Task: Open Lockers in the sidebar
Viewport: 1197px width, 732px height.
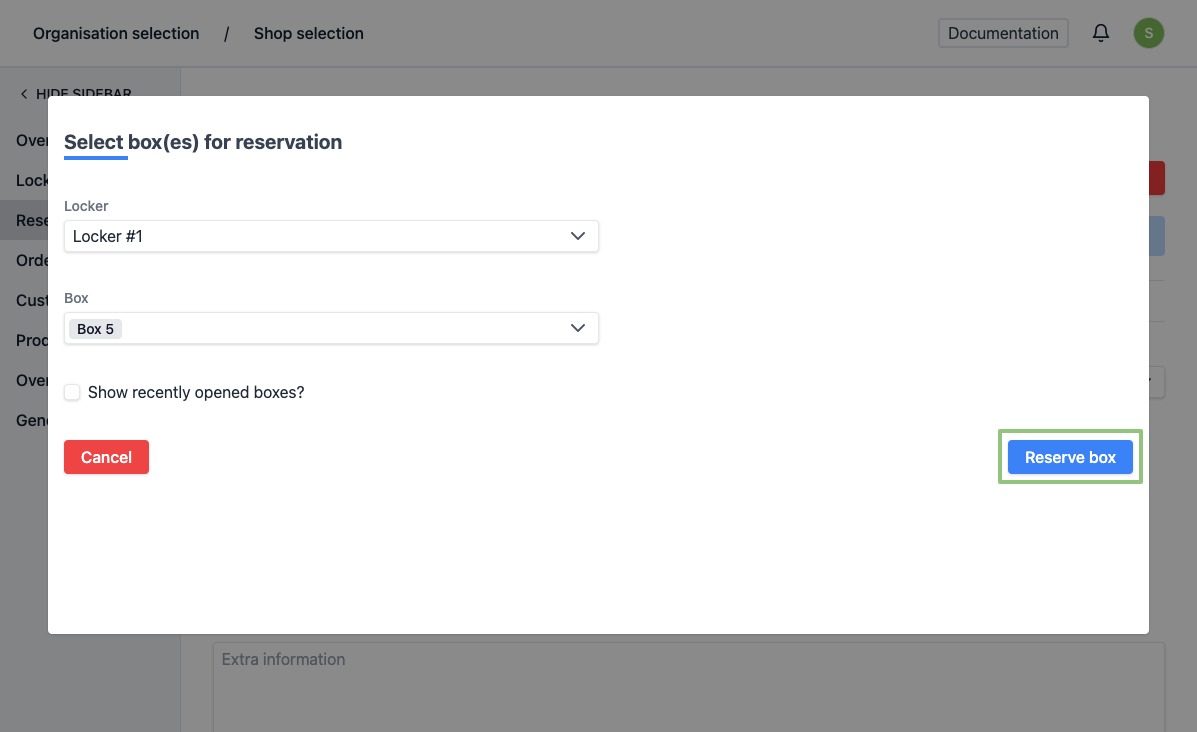Action: [32, 180]
